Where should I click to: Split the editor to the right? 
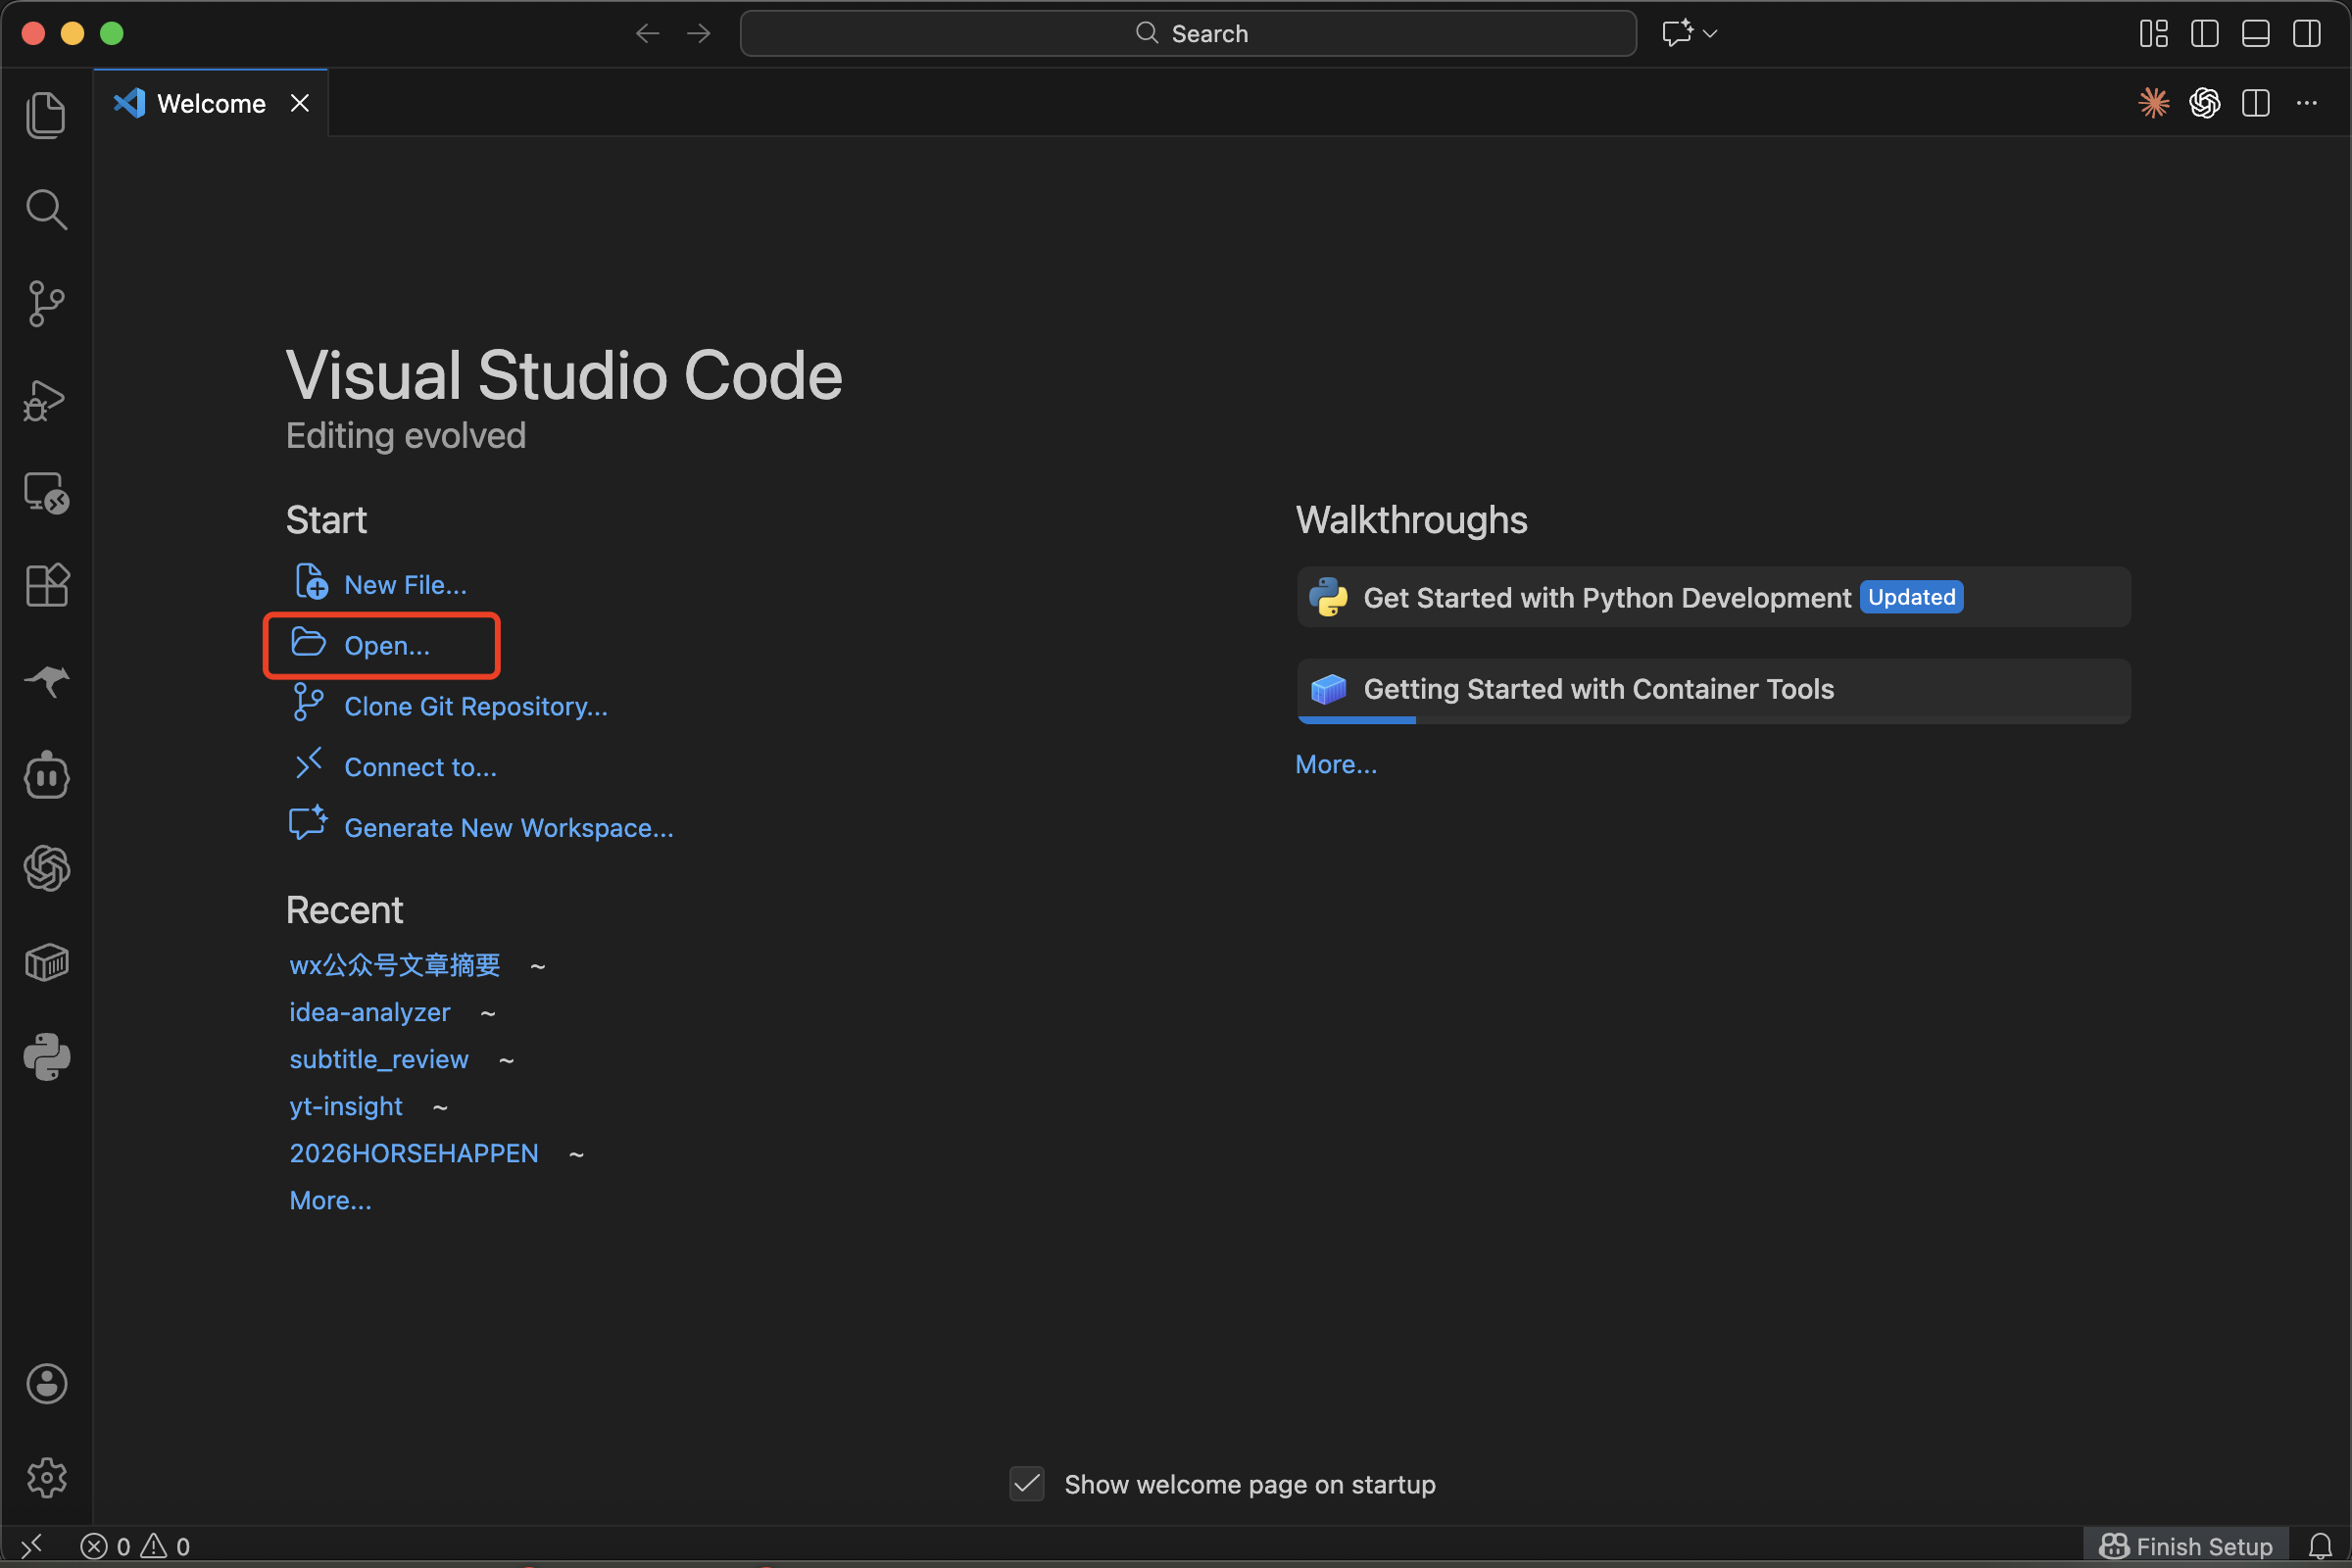[x=2255, y=103]
